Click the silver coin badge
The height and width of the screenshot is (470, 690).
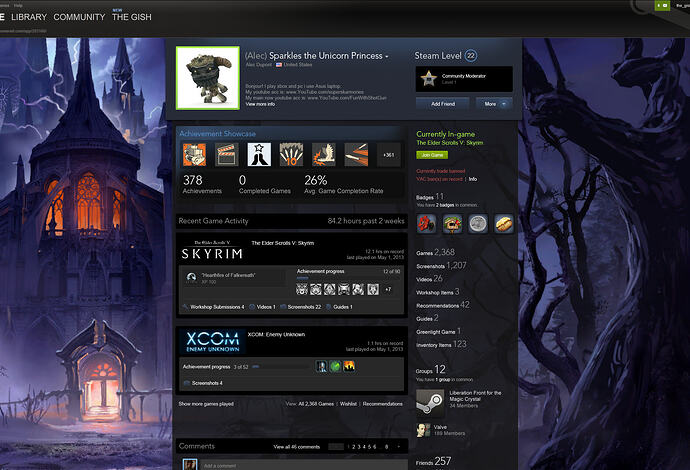[x=478, y=224]
